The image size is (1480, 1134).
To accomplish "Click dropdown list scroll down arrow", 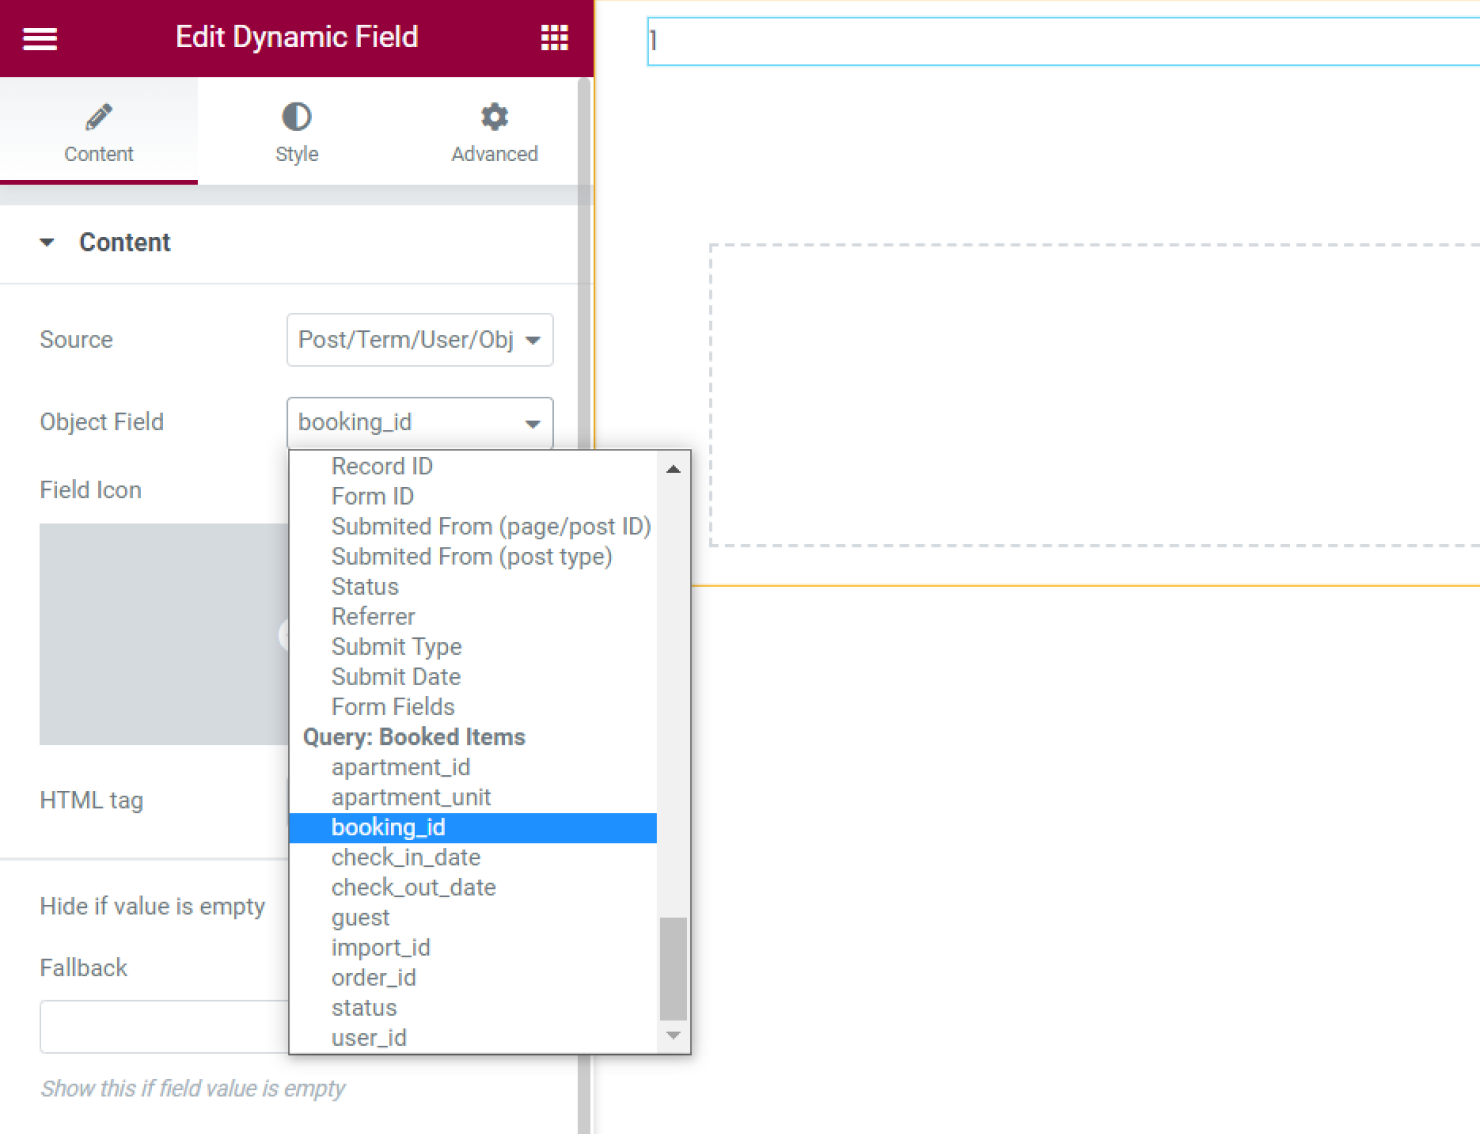I will (673, 1036).
